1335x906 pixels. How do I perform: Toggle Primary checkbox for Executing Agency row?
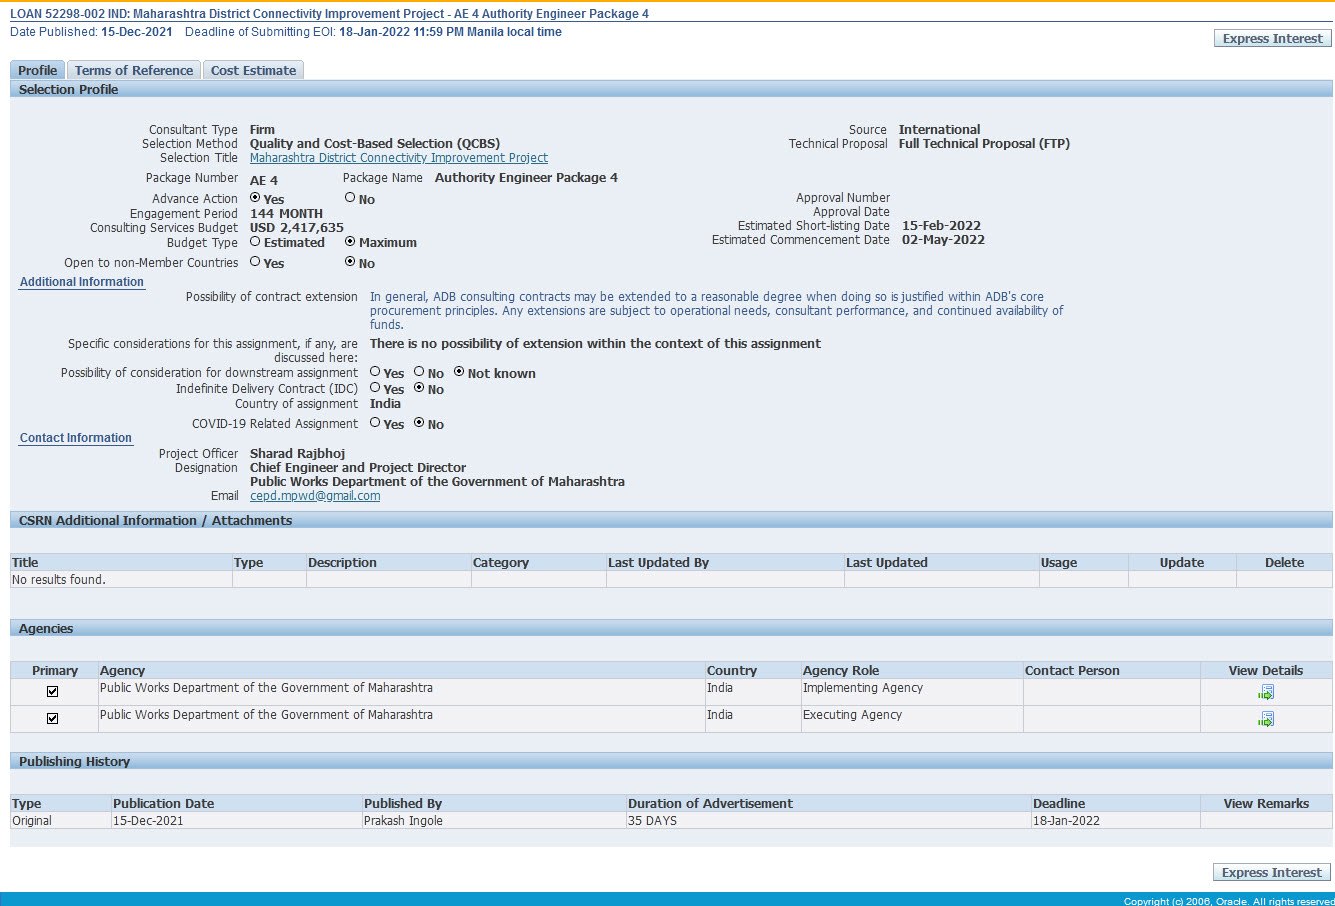53,719
